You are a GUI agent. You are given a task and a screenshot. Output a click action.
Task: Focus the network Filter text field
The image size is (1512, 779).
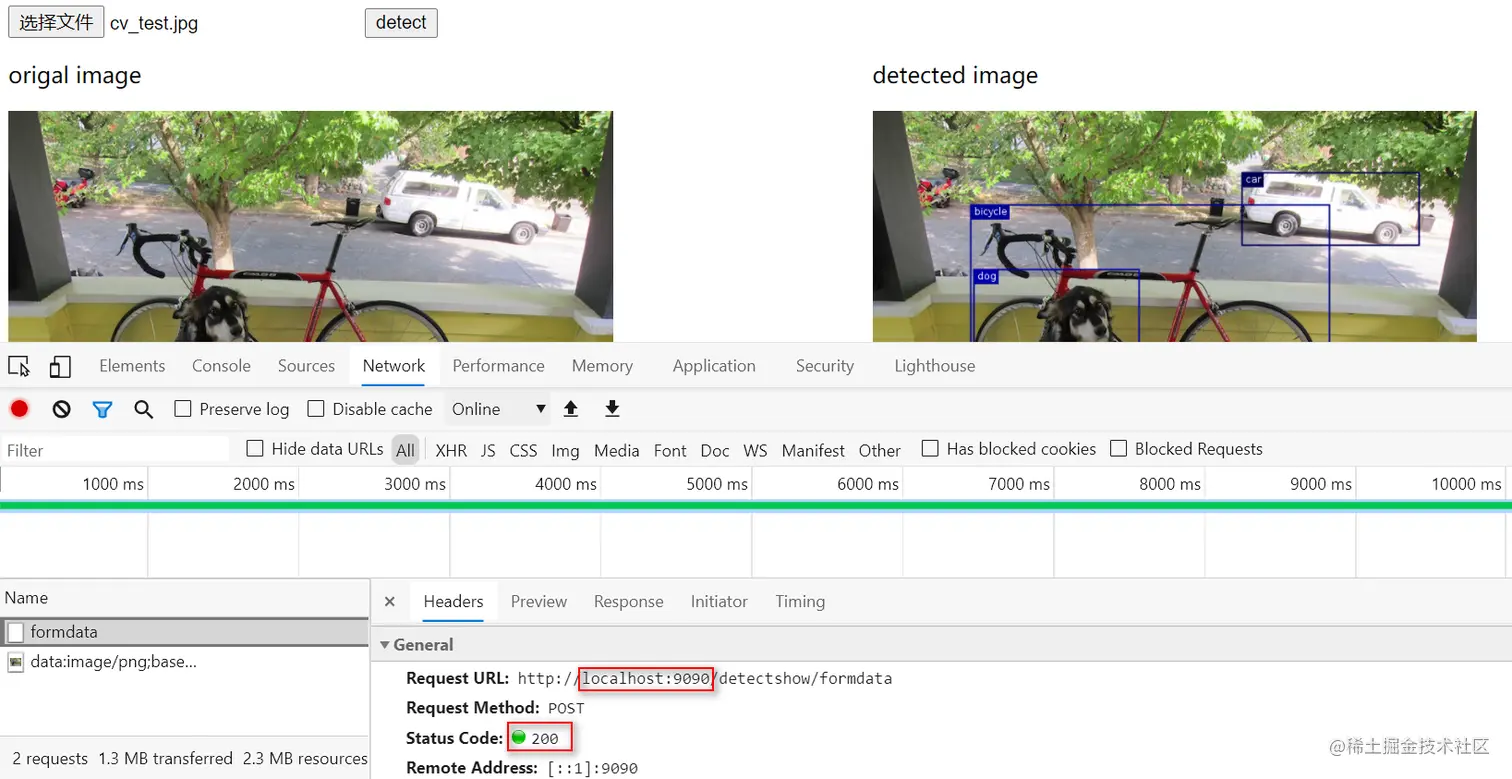(x=115, y=450)
